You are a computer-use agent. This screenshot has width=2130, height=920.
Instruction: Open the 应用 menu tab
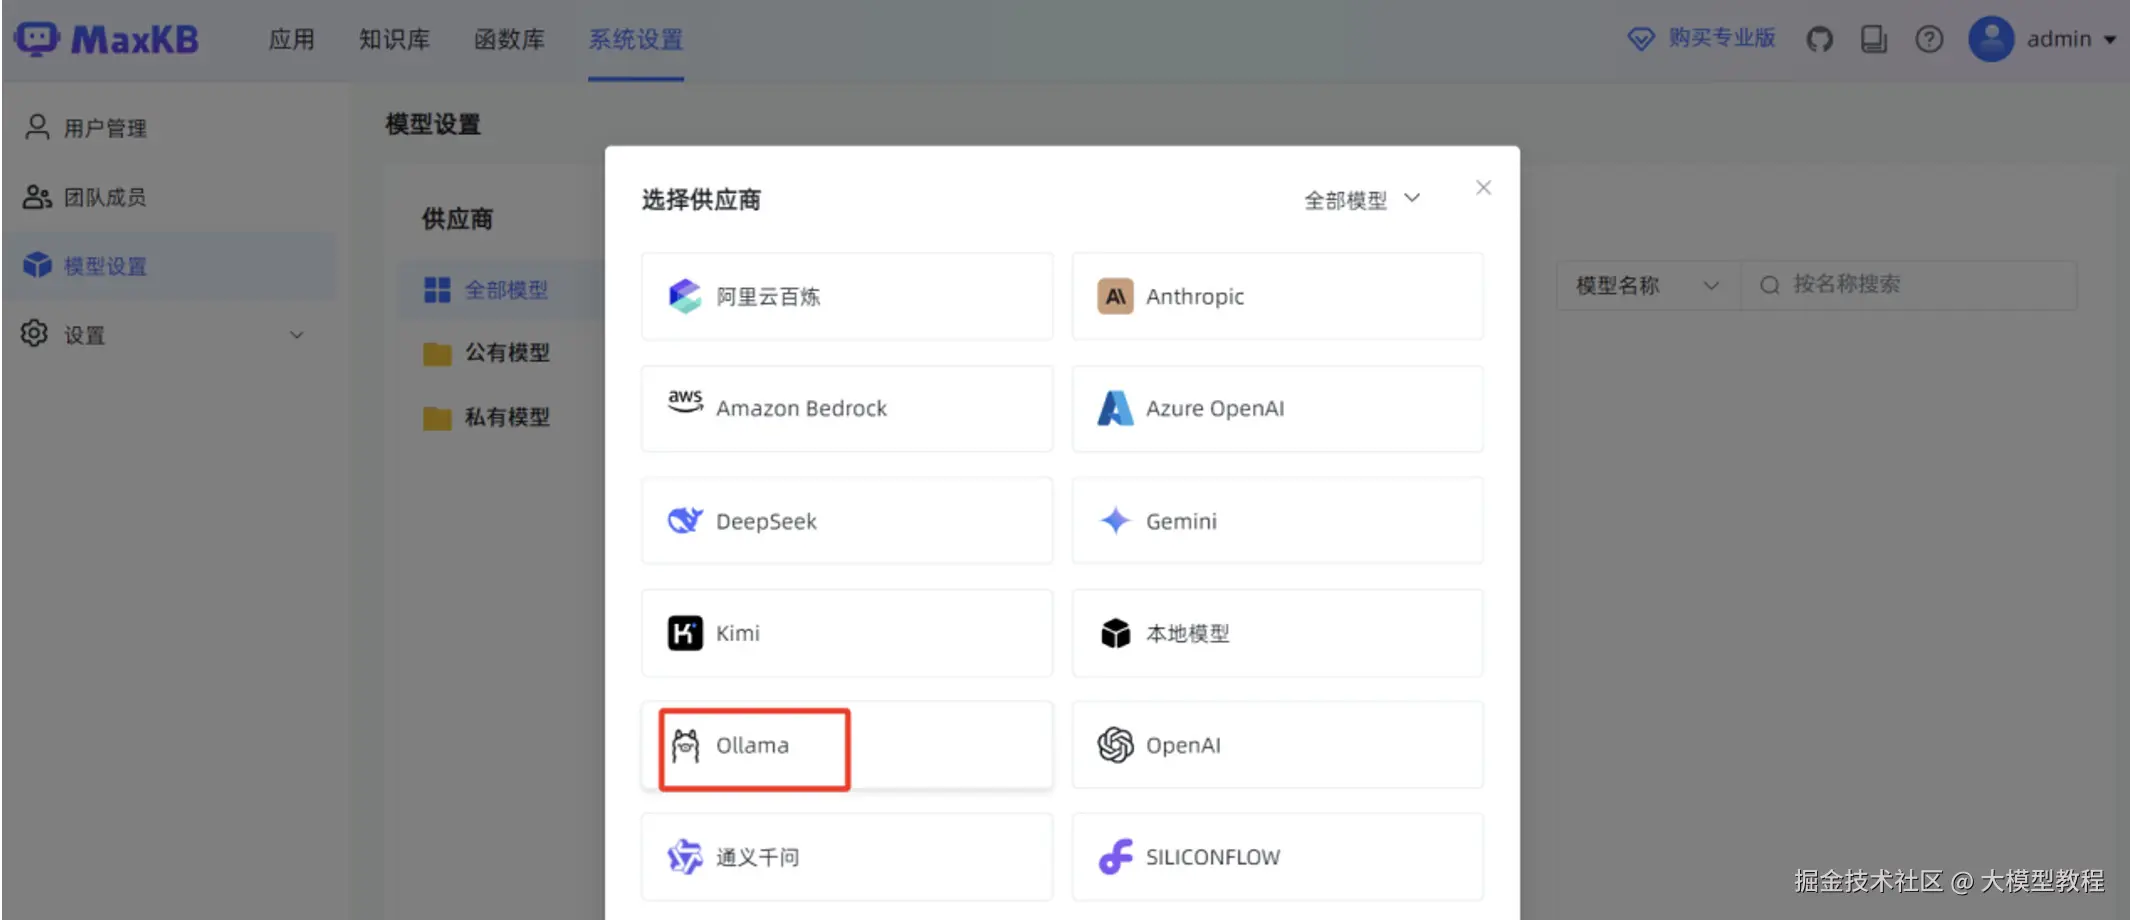[x=291, y=39]
